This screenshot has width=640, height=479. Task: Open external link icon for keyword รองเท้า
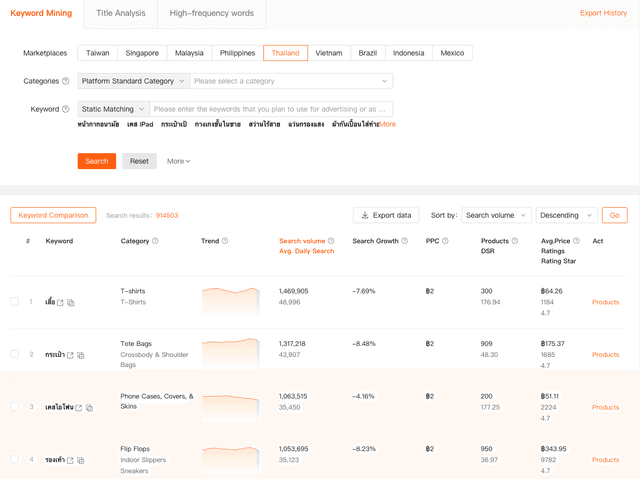click(x=70, y=461)
